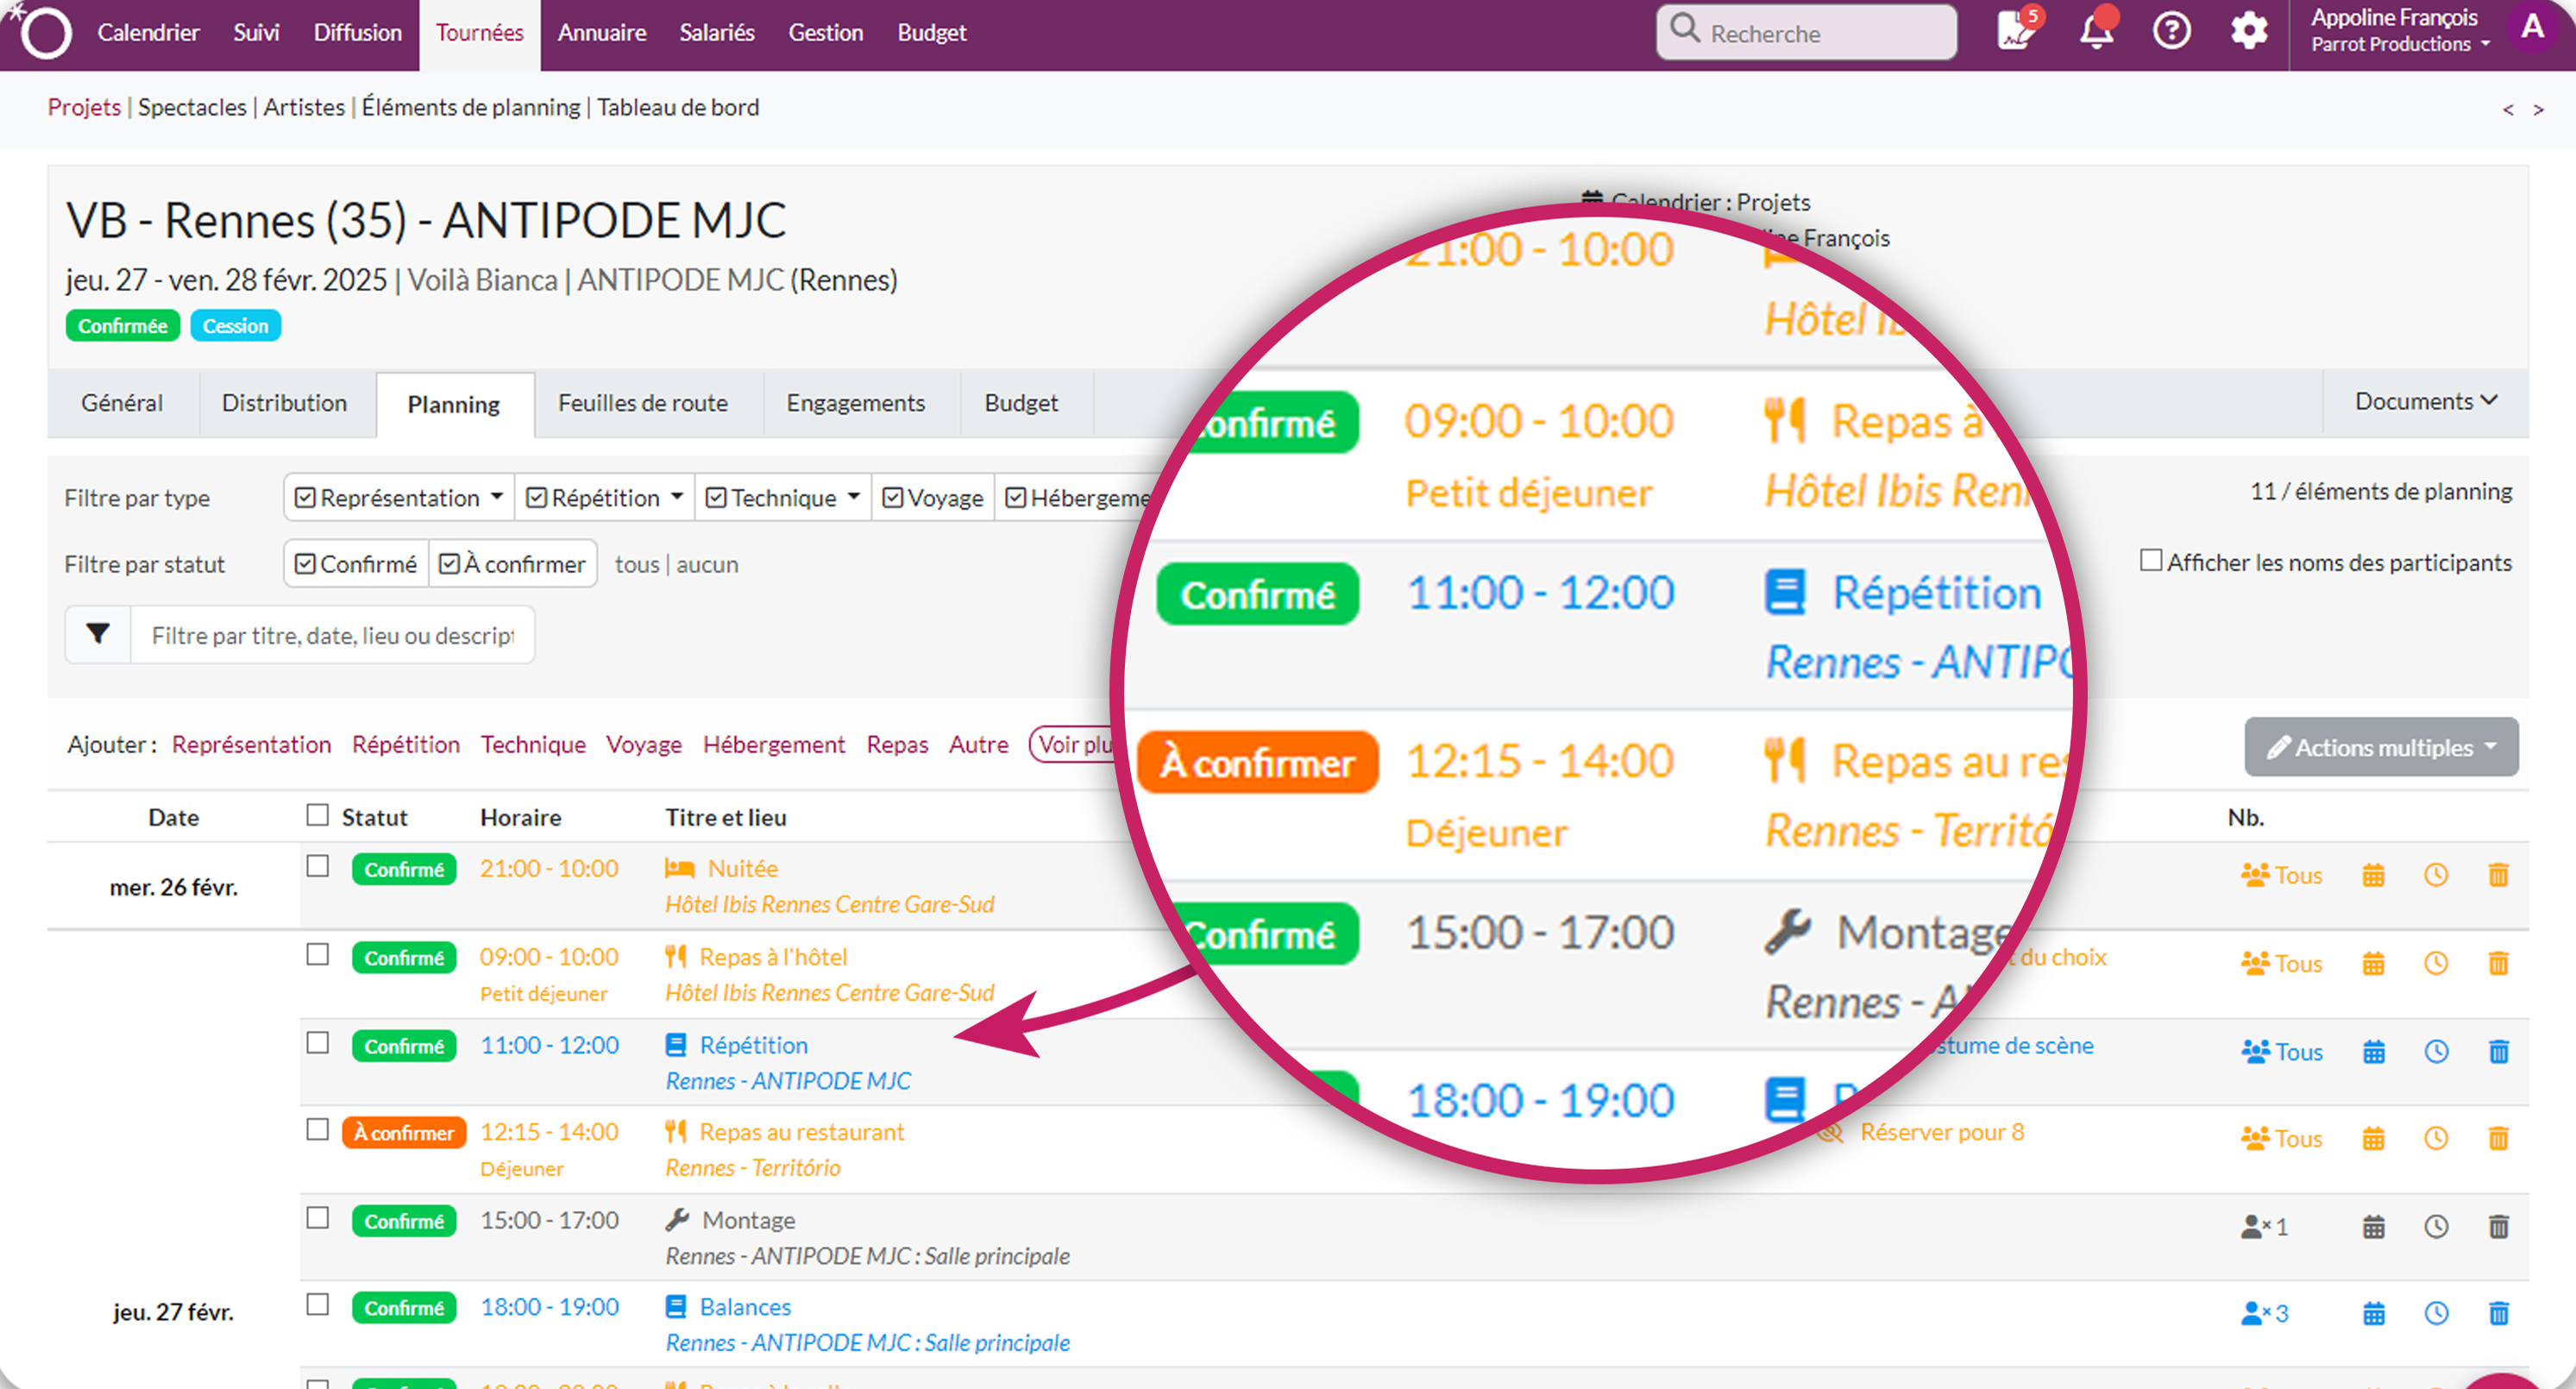Click clock icon in Balances row

[x=2436, y=1314]
